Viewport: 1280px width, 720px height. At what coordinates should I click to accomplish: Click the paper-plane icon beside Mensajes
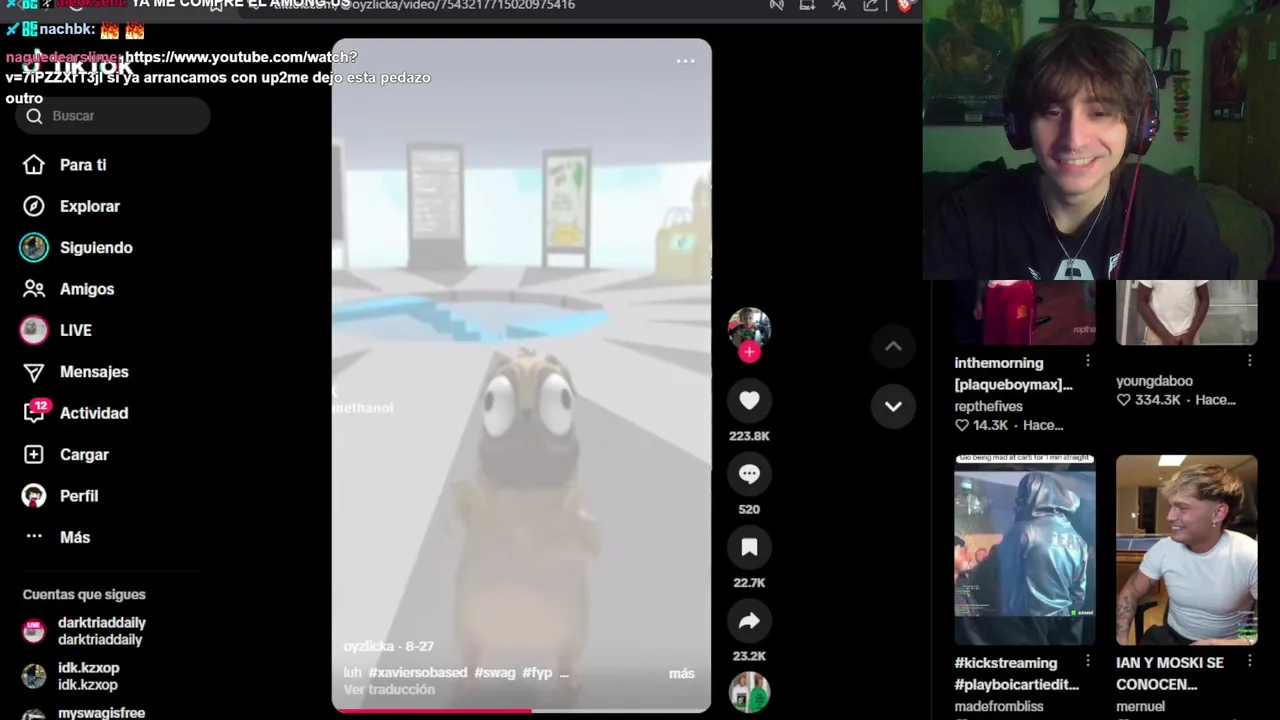34,372
